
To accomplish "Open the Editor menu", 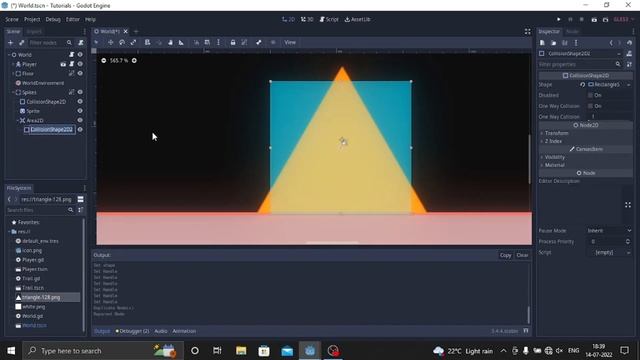I will (73, 19).
